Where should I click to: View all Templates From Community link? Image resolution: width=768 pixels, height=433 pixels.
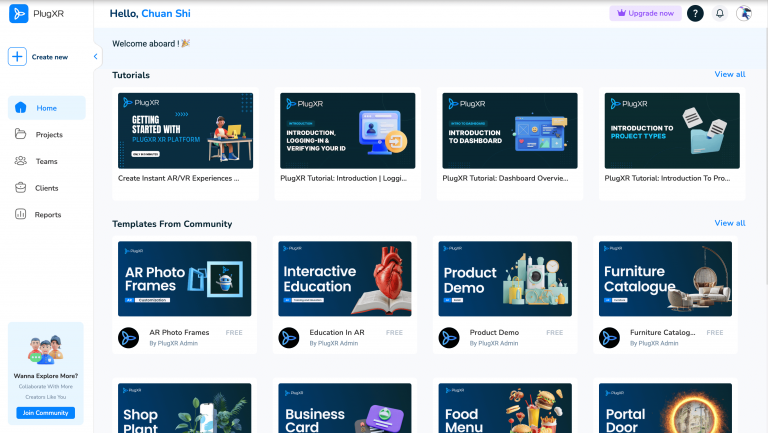click(x=729, y=223)
